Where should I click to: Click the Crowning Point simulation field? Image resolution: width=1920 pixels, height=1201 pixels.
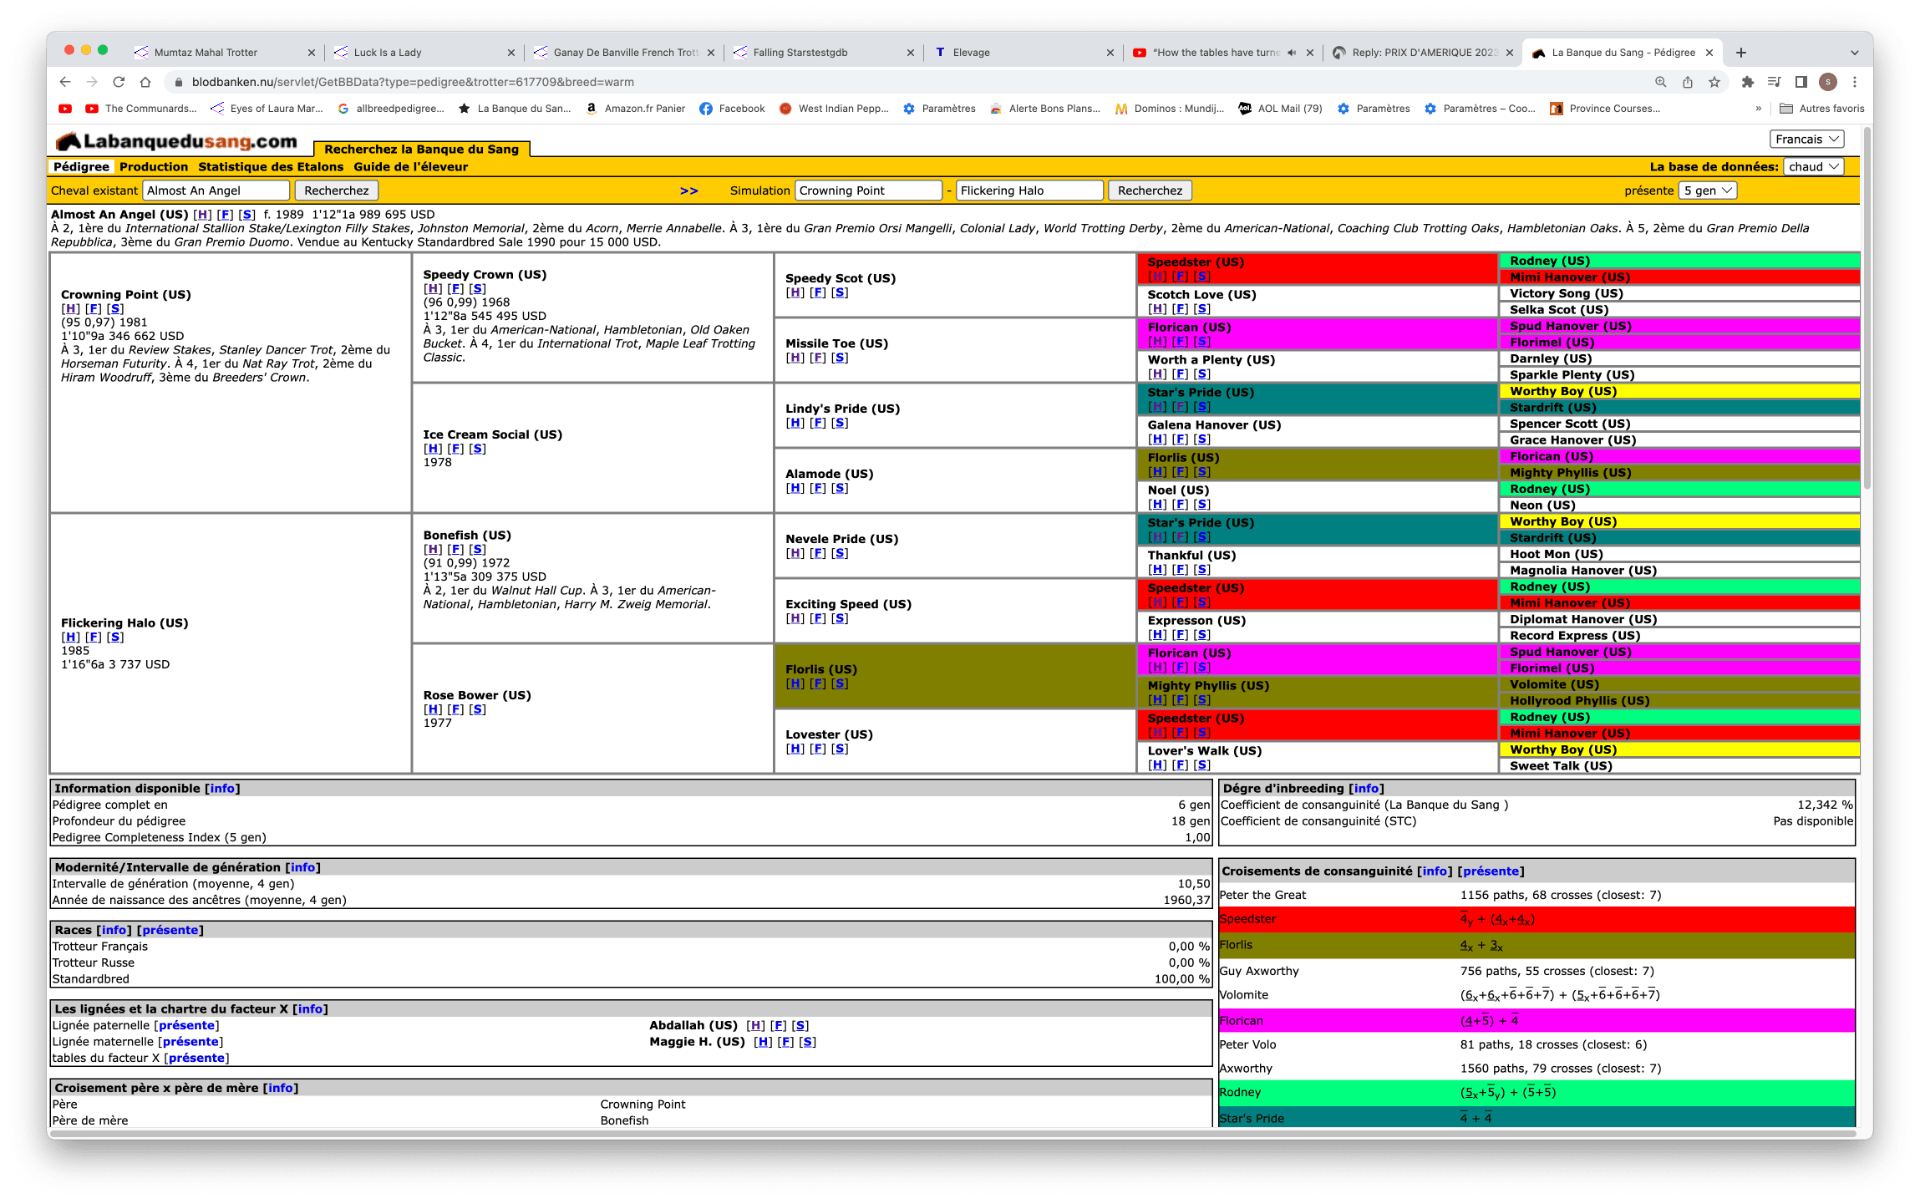click(x=869, y=190)
